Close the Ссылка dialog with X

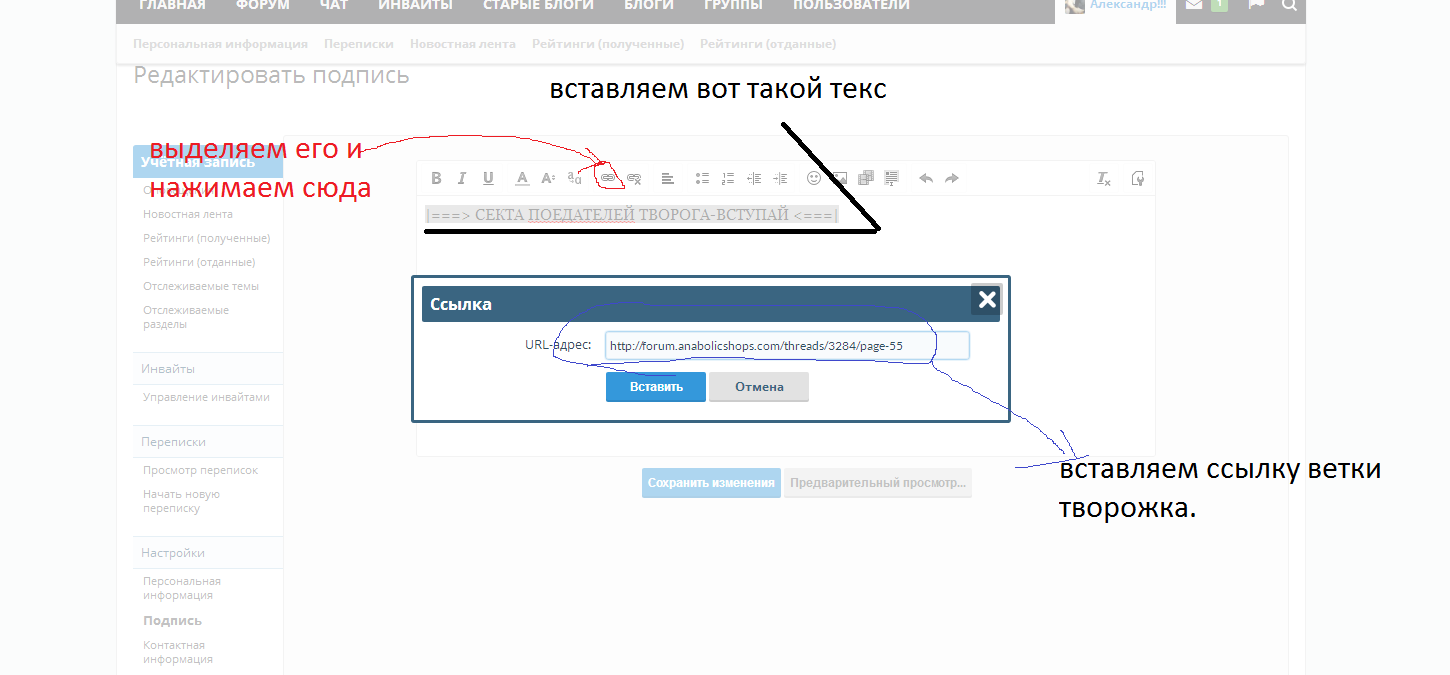click(986, 300)
